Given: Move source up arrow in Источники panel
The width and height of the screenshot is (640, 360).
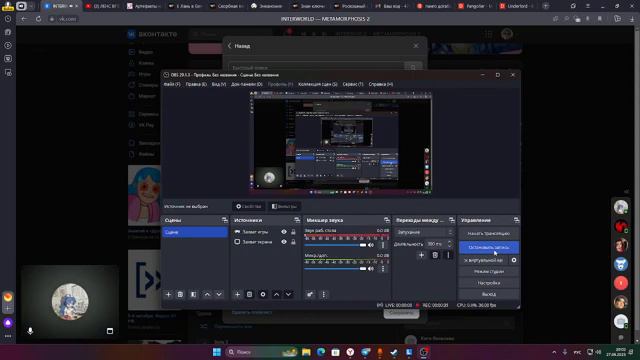Looking at the screenshot, I should tap(276, 294).
